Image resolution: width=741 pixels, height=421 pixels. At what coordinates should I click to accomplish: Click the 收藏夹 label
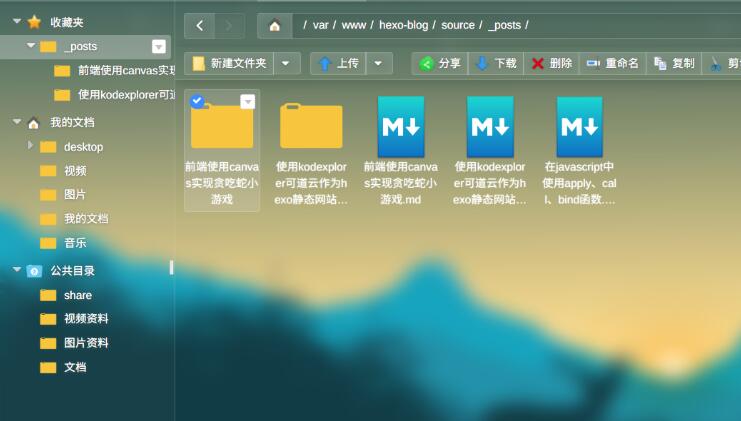(67, 22)
